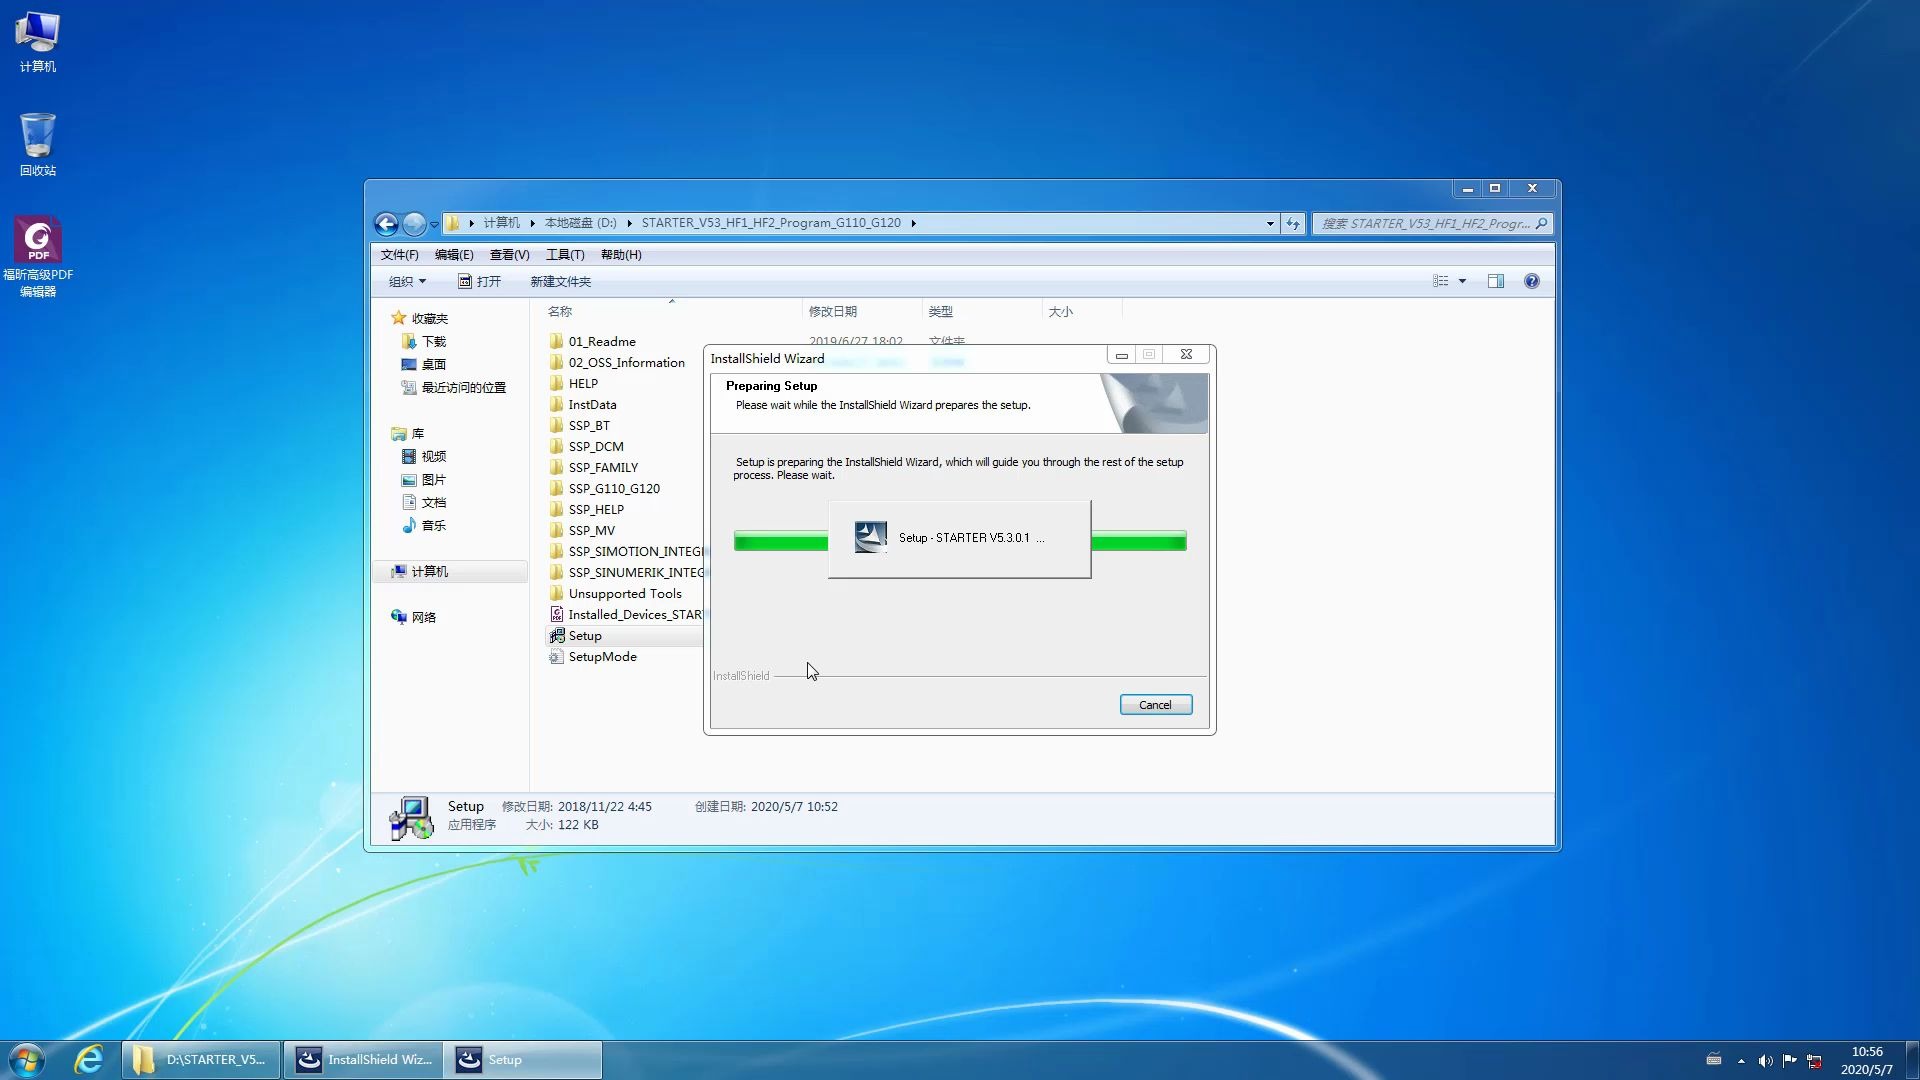The image size is (1920, 1080).
Task: Open the view options dropdown arrow
Action: (x=1462, y=281)
